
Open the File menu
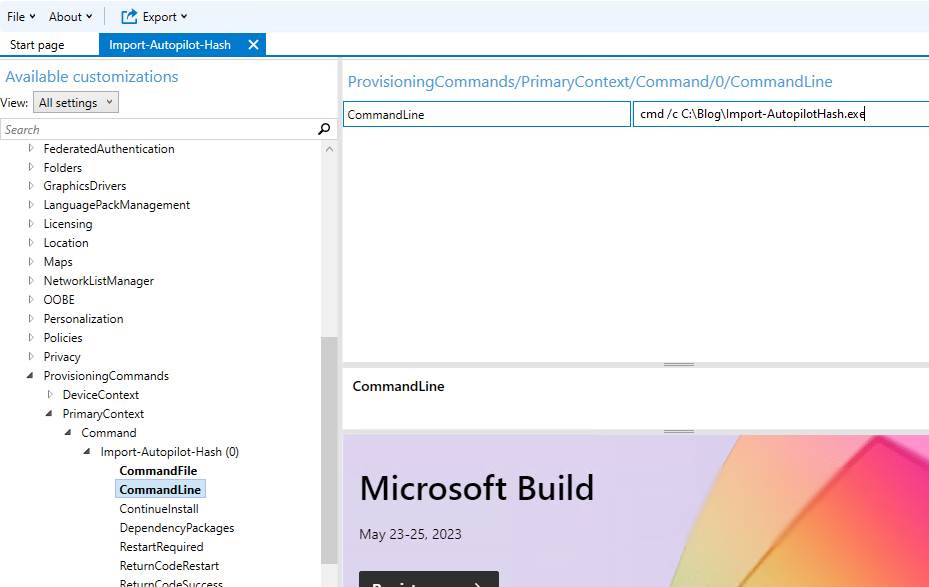coord(21,16)
